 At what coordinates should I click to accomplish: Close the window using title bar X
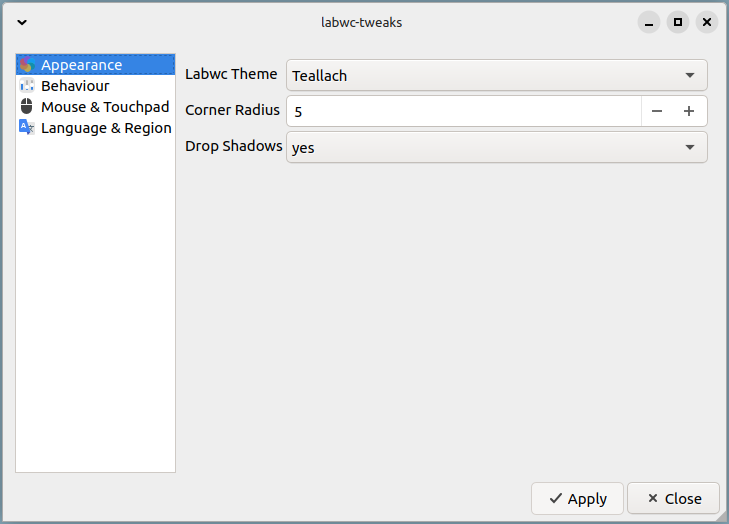click(707, 22)
